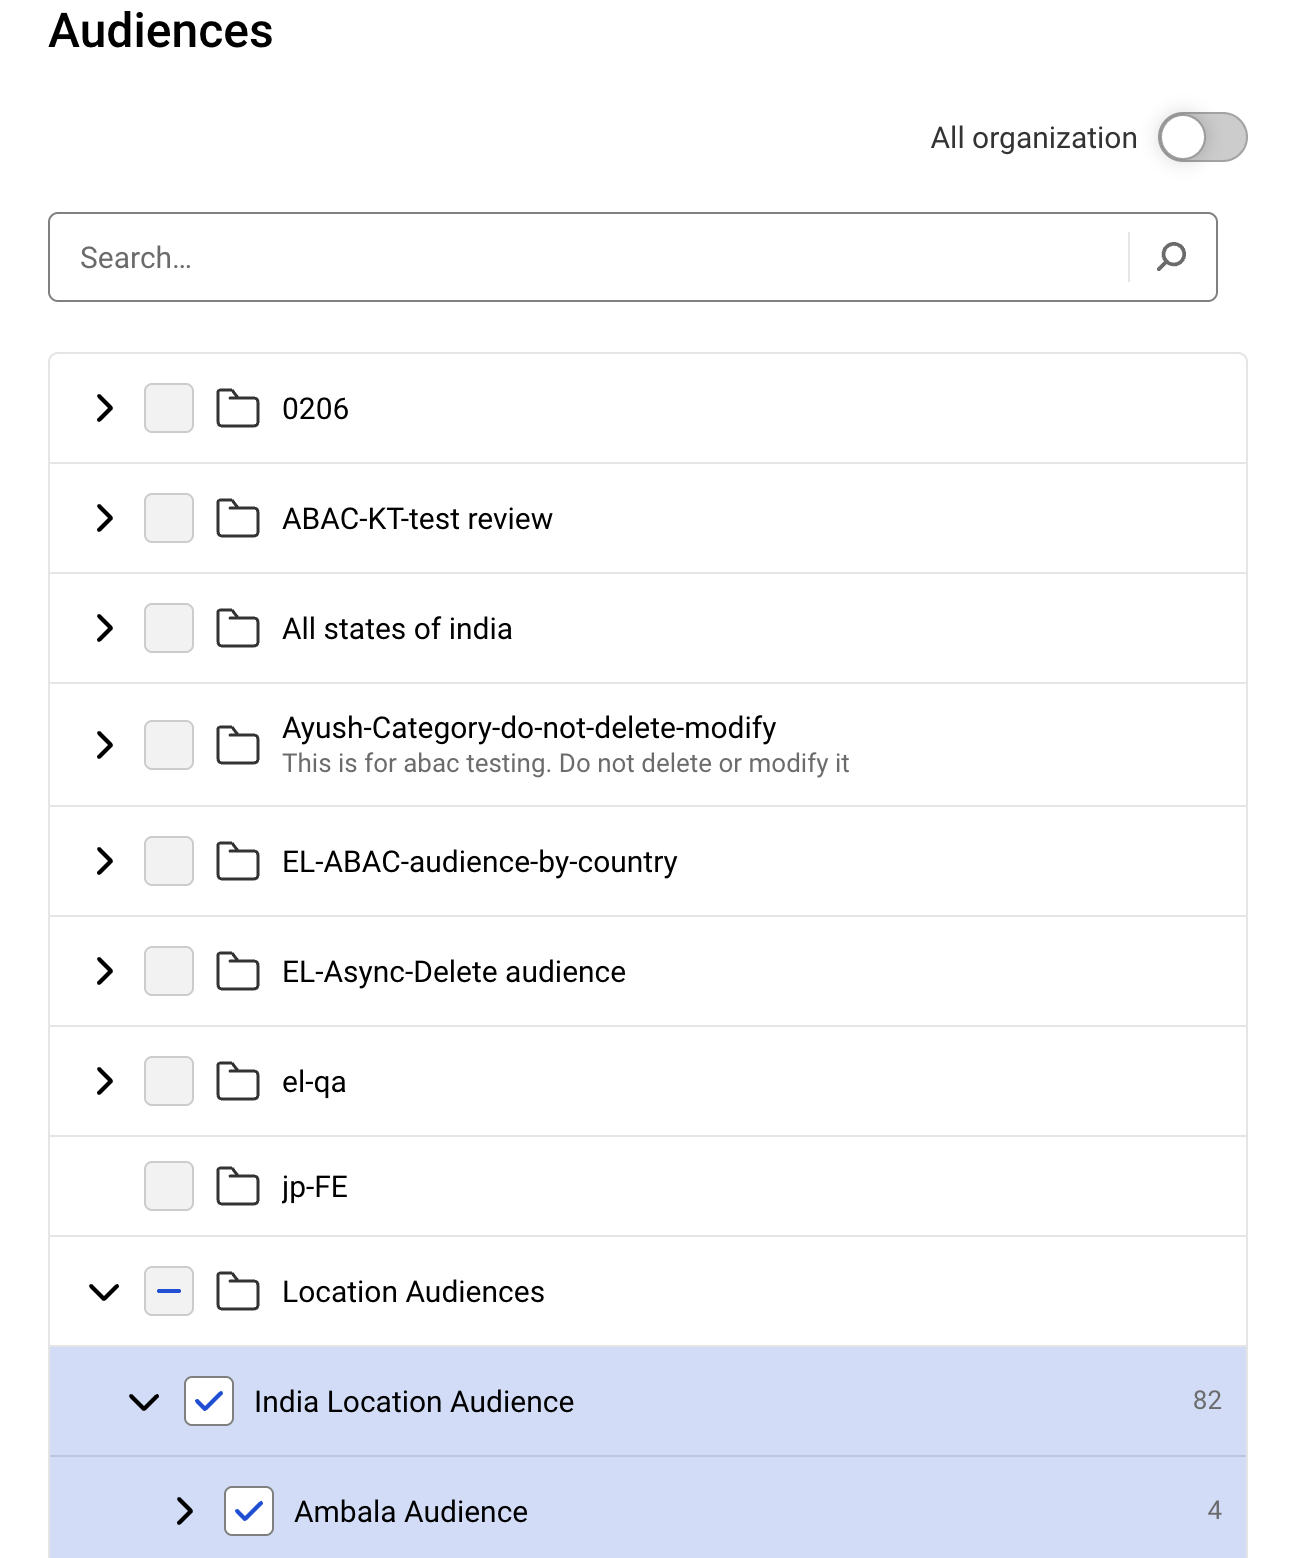Click the jp-FE folder icon
The height and width of the screenshot is (1558, 1292).
coord(238,1186)
